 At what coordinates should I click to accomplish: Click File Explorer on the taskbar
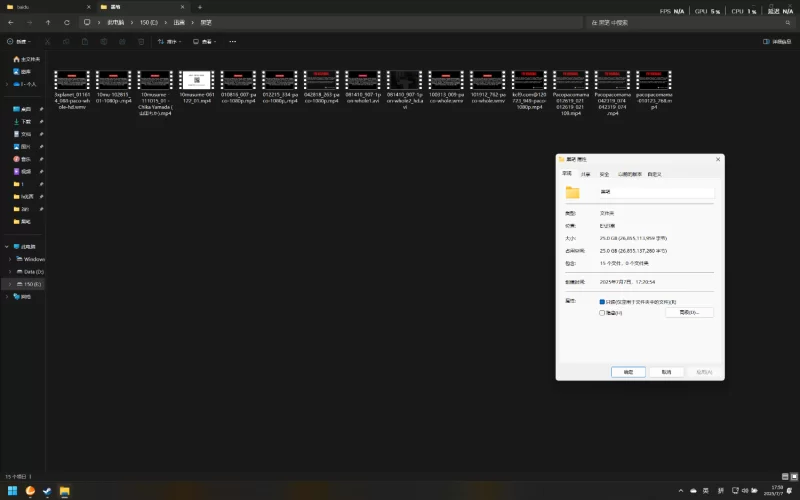click(64, 491)
